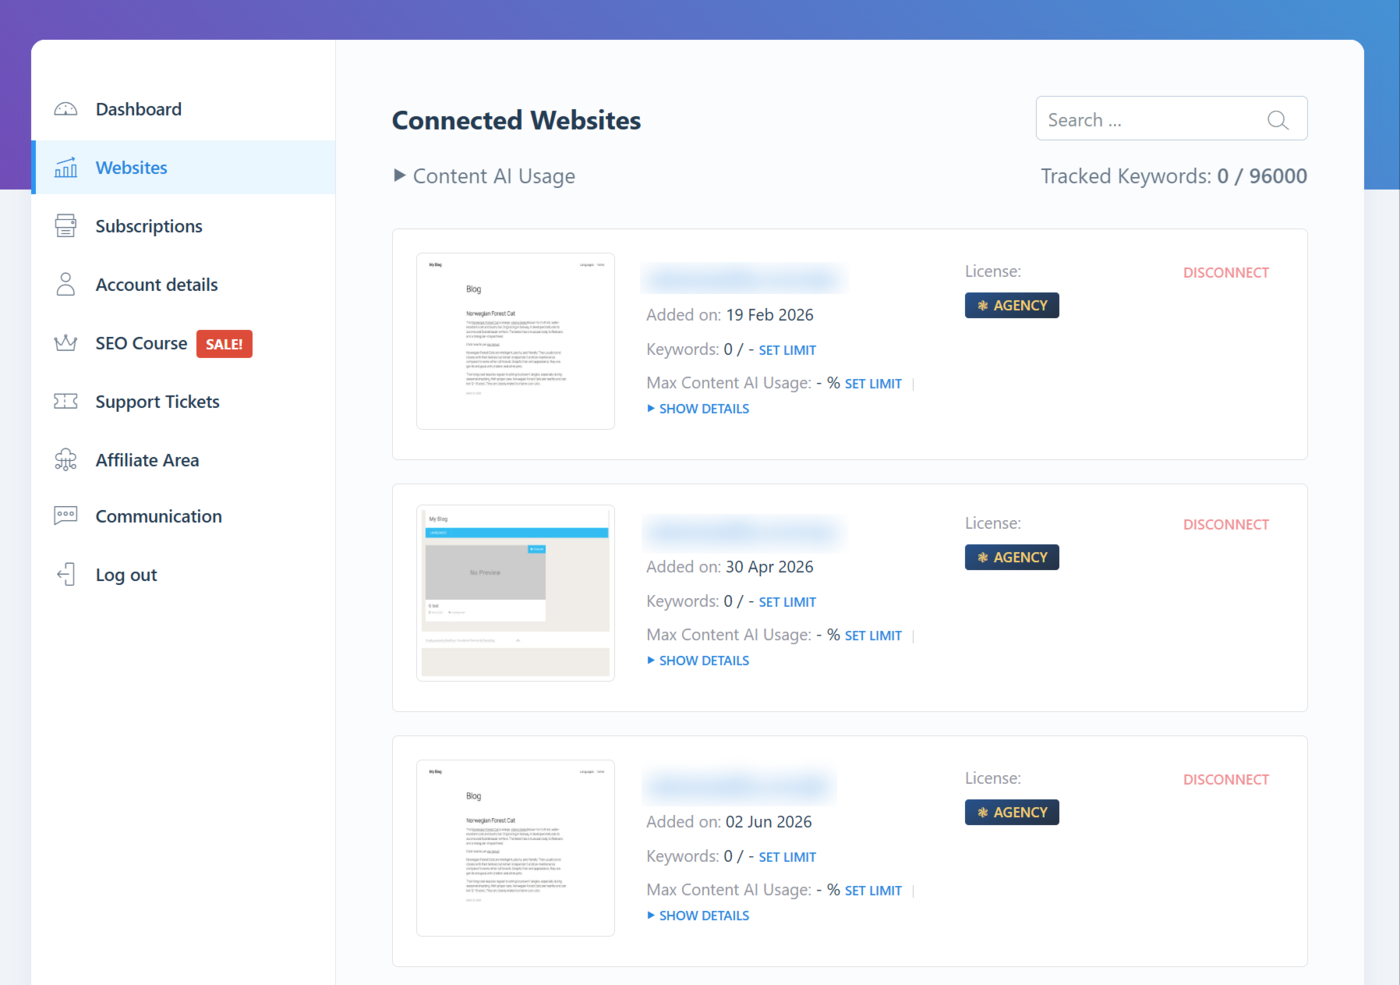Open thumbnail of site added 02 Jun 2026

tap(515, 848)
